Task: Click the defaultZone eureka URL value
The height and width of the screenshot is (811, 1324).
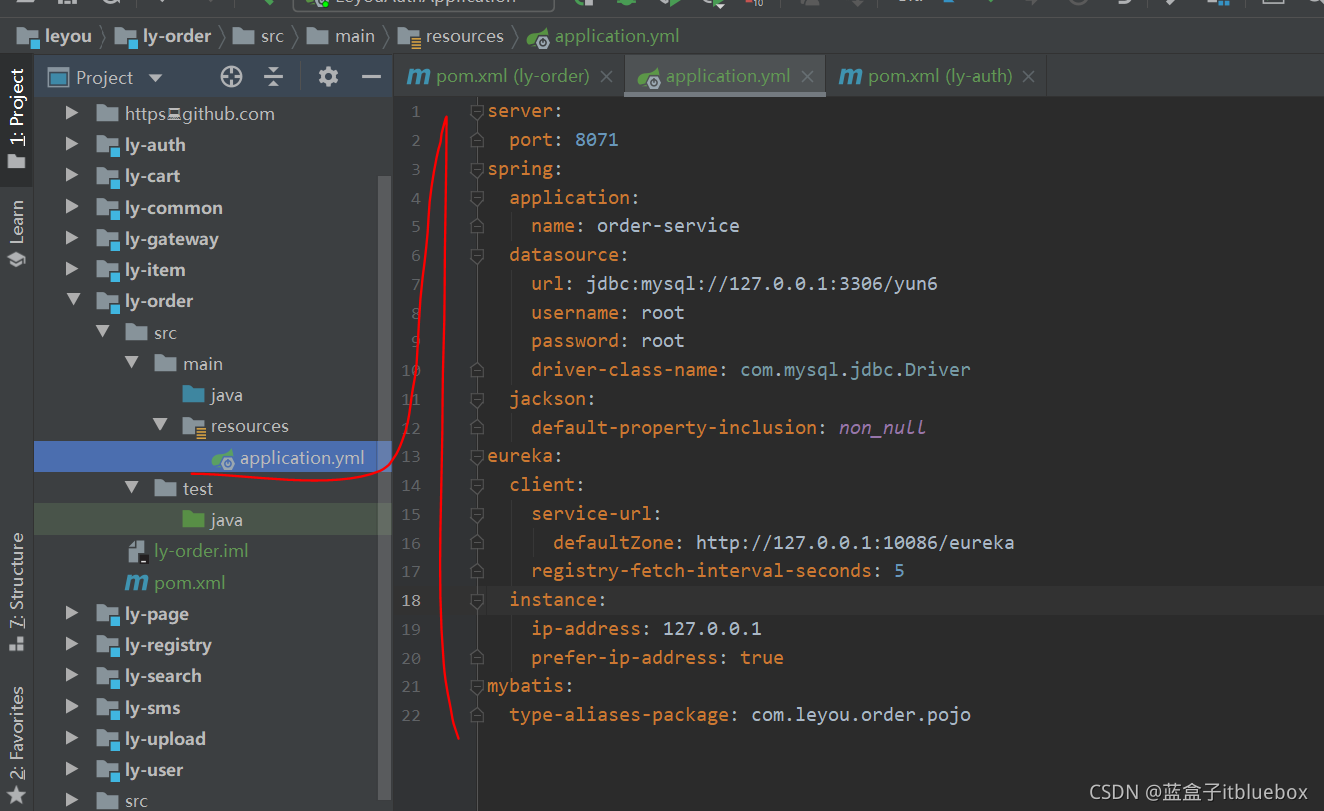Action: pos(855,543)
